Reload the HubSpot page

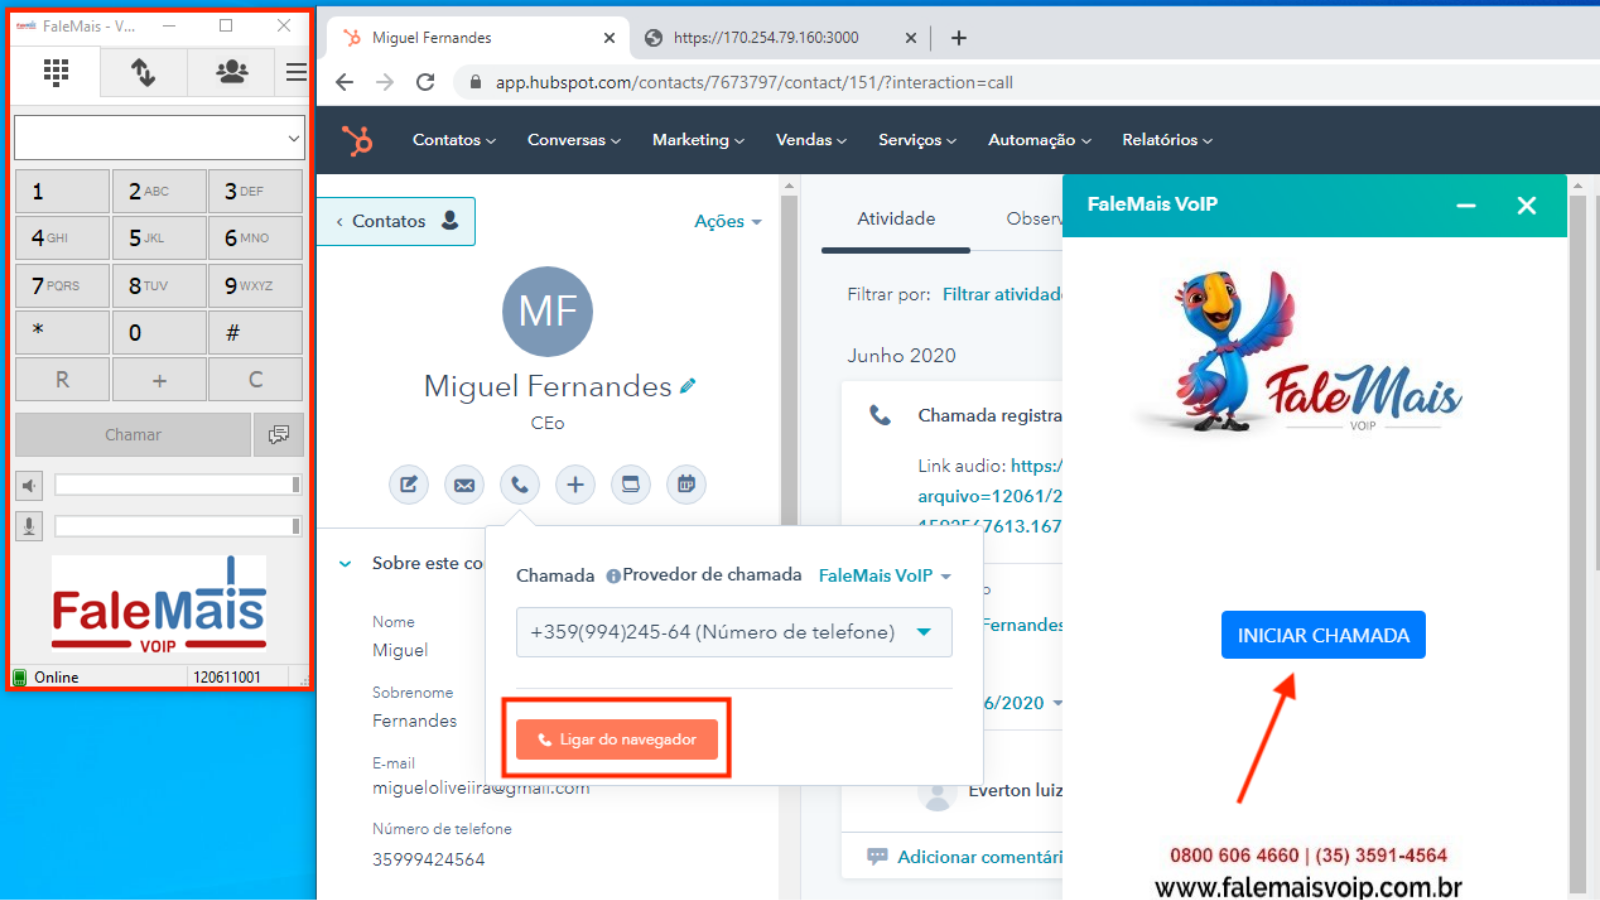[425, 82]
